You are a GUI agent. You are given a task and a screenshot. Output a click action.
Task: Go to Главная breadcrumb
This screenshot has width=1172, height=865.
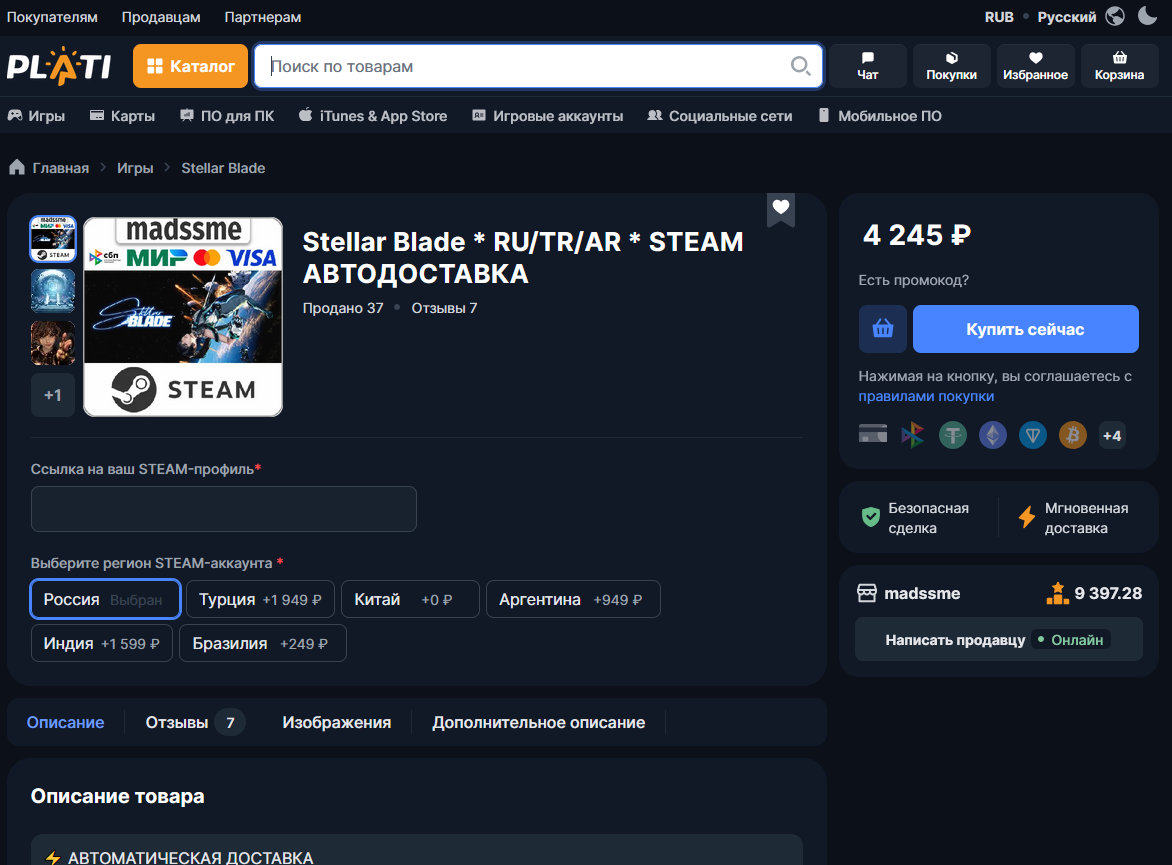coord(61,168)
